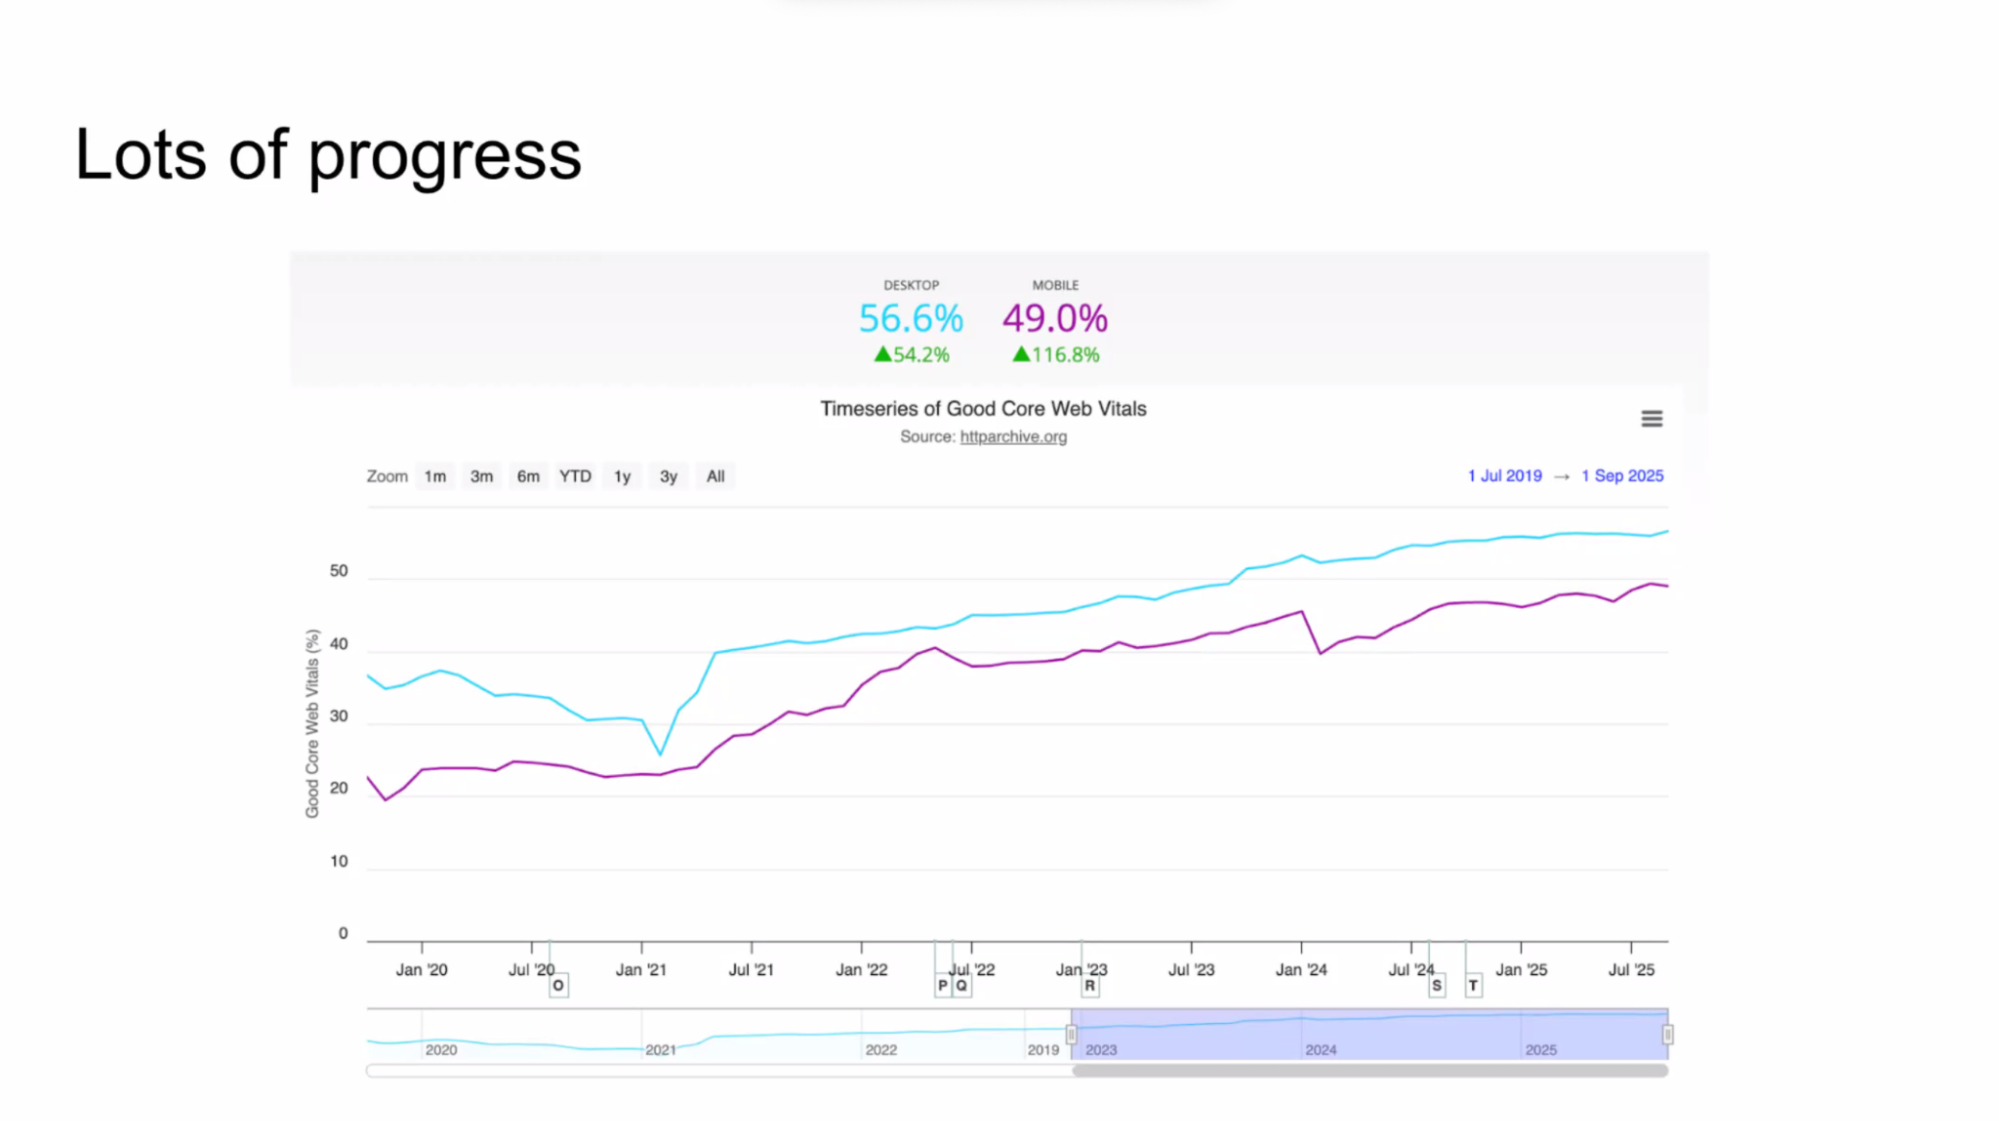Open the httparchive.org source link

[x=1013, y=437]
